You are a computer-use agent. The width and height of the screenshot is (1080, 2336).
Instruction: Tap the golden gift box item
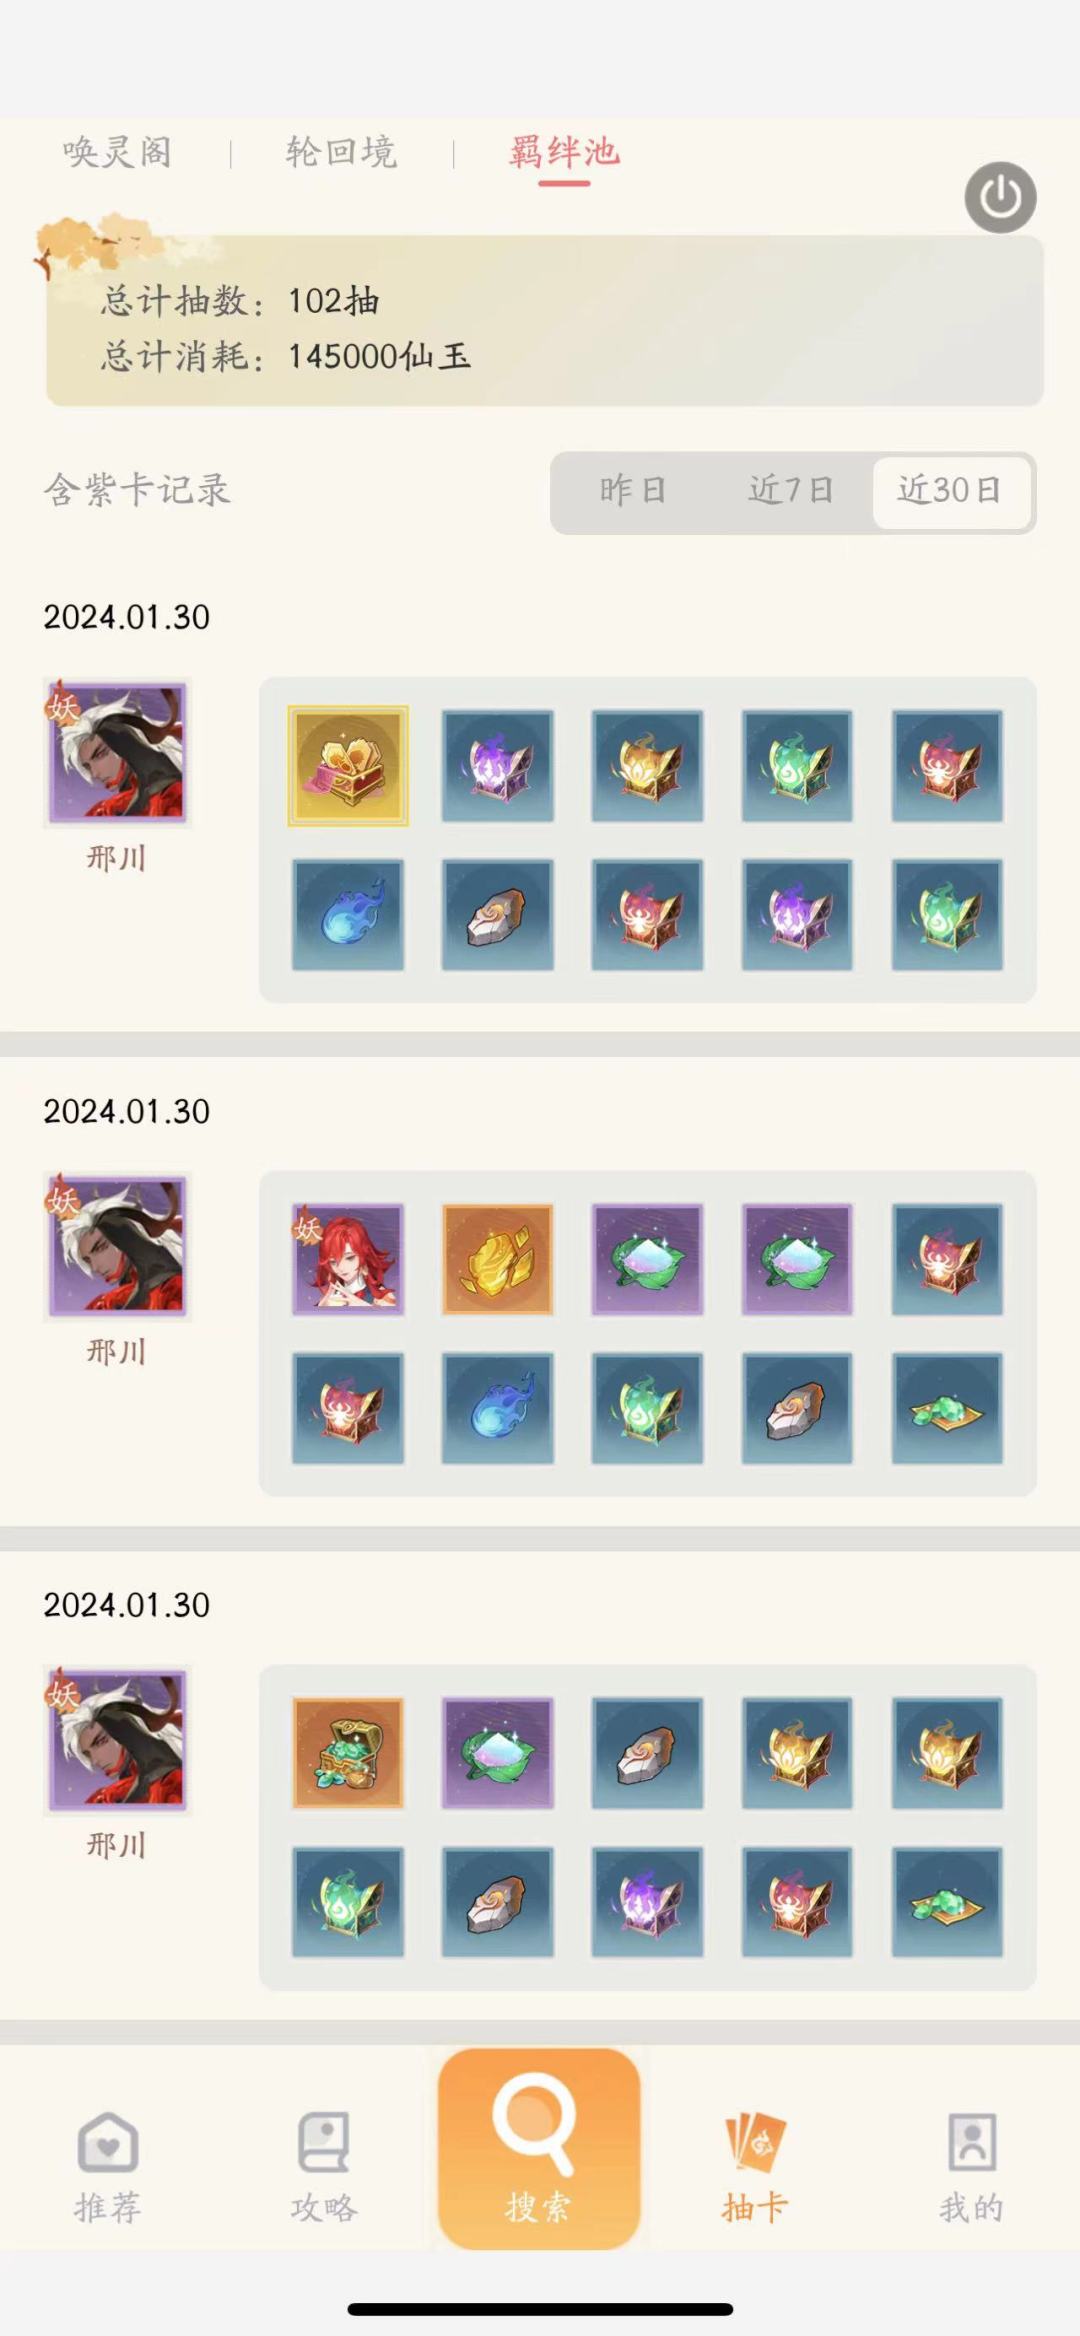click(348, 766)
